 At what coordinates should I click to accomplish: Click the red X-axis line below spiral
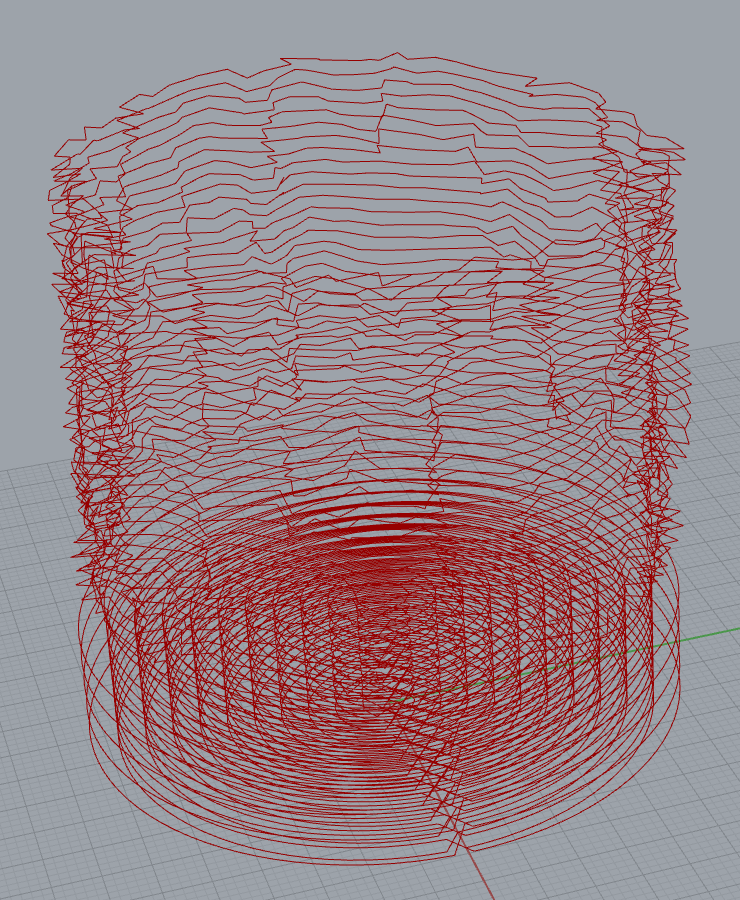(479, 875)
